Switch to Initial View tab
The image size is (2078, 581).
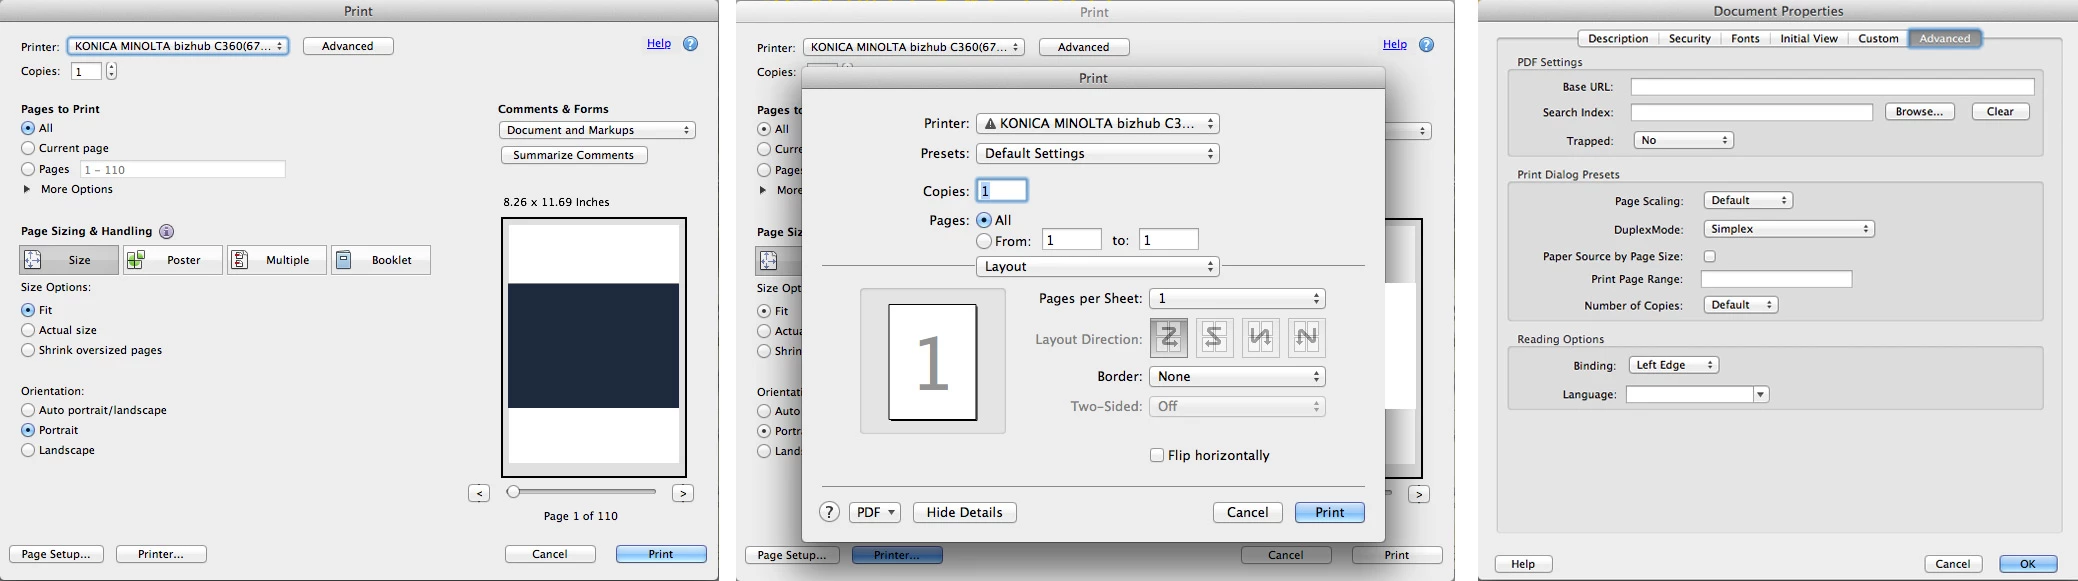tap(1809, 38)
